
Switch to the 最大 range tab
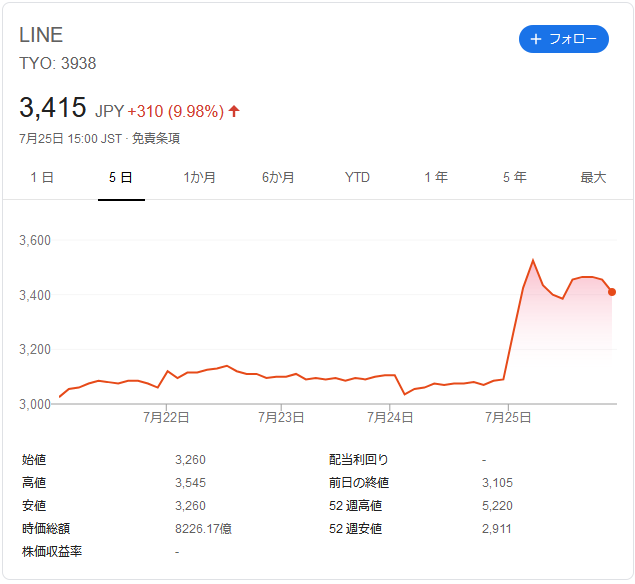593,177
